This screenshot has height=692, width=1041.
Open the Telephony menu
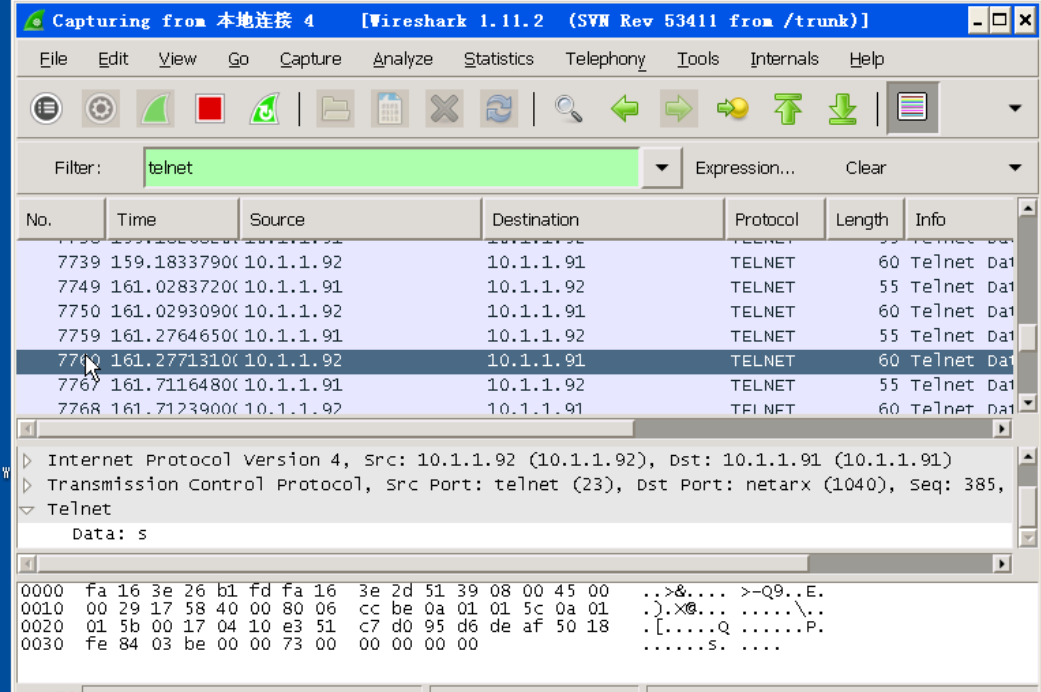[x=605, y=59]
